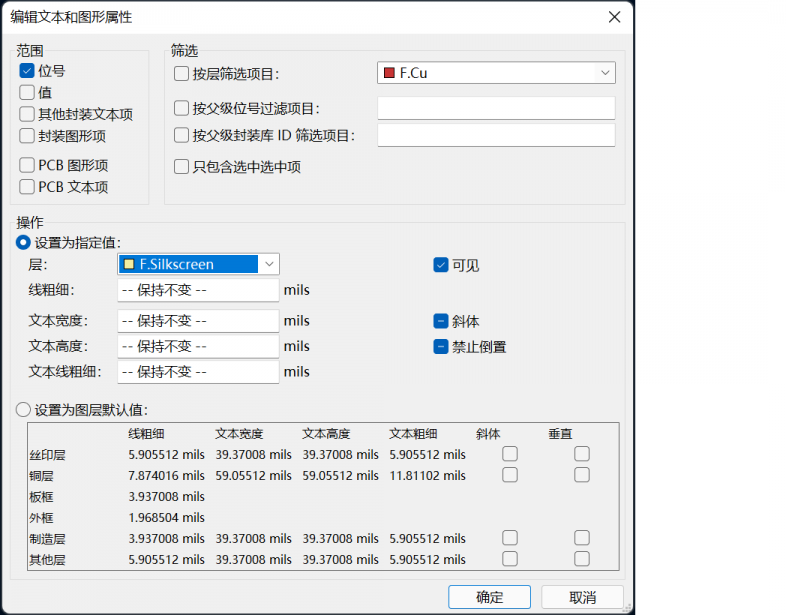Screen dimensions: 786x615
Task: Enable 按层筛选项目 filter checkbox
Action: [181, 74]
